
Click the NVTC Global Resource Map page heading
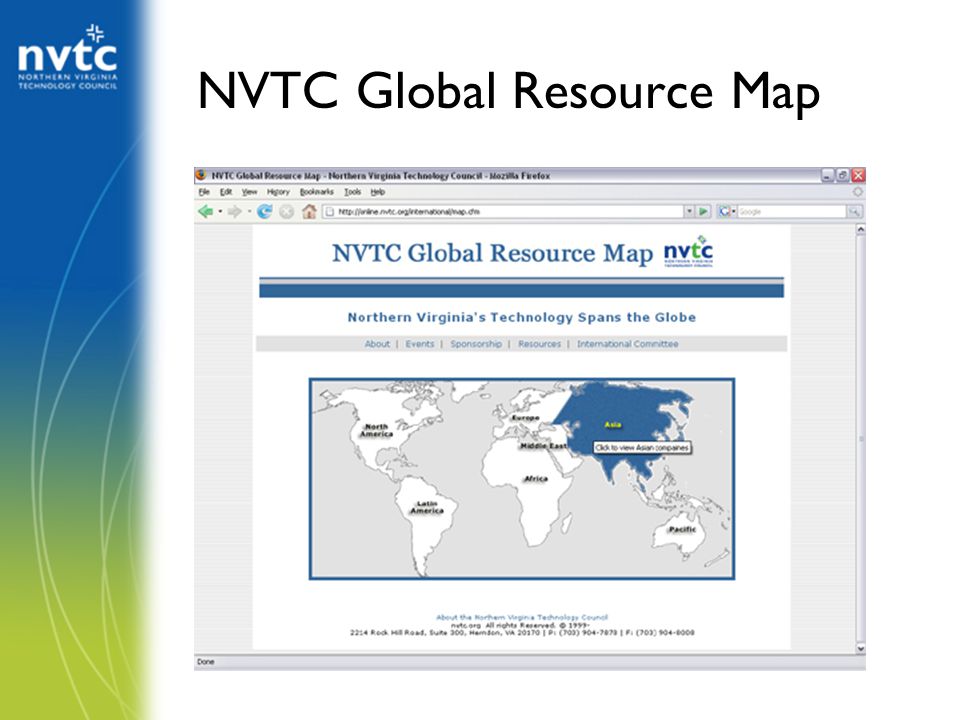click(493, 253)
